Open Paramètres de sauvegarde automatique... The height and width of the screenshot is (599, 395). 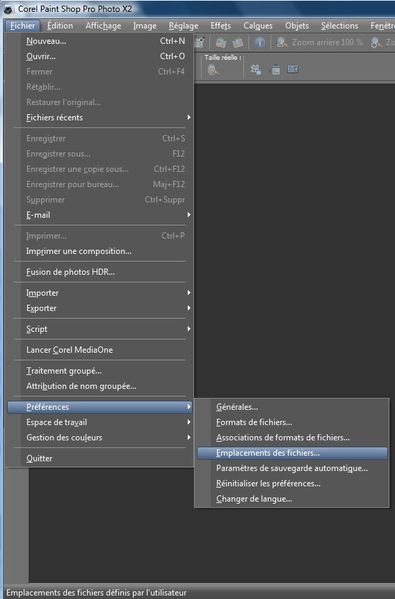(x=292, y=468)
